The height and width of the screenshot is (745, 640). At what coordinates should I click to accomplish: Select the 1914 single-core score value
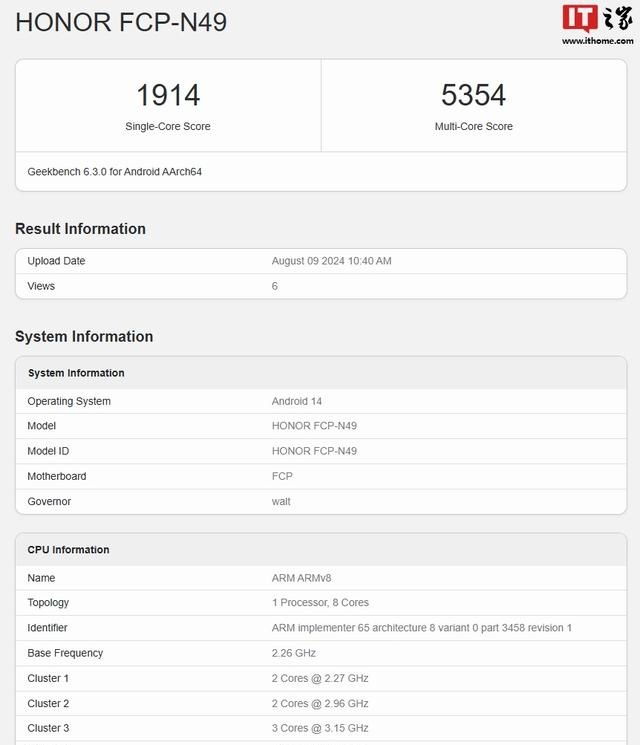point(168,95)
